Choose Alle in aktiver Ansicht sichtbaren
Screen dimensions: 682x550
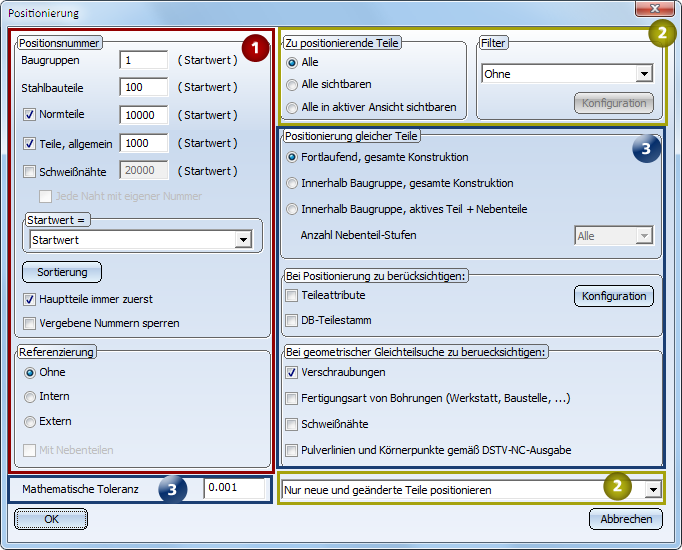(x=291, y=107)
